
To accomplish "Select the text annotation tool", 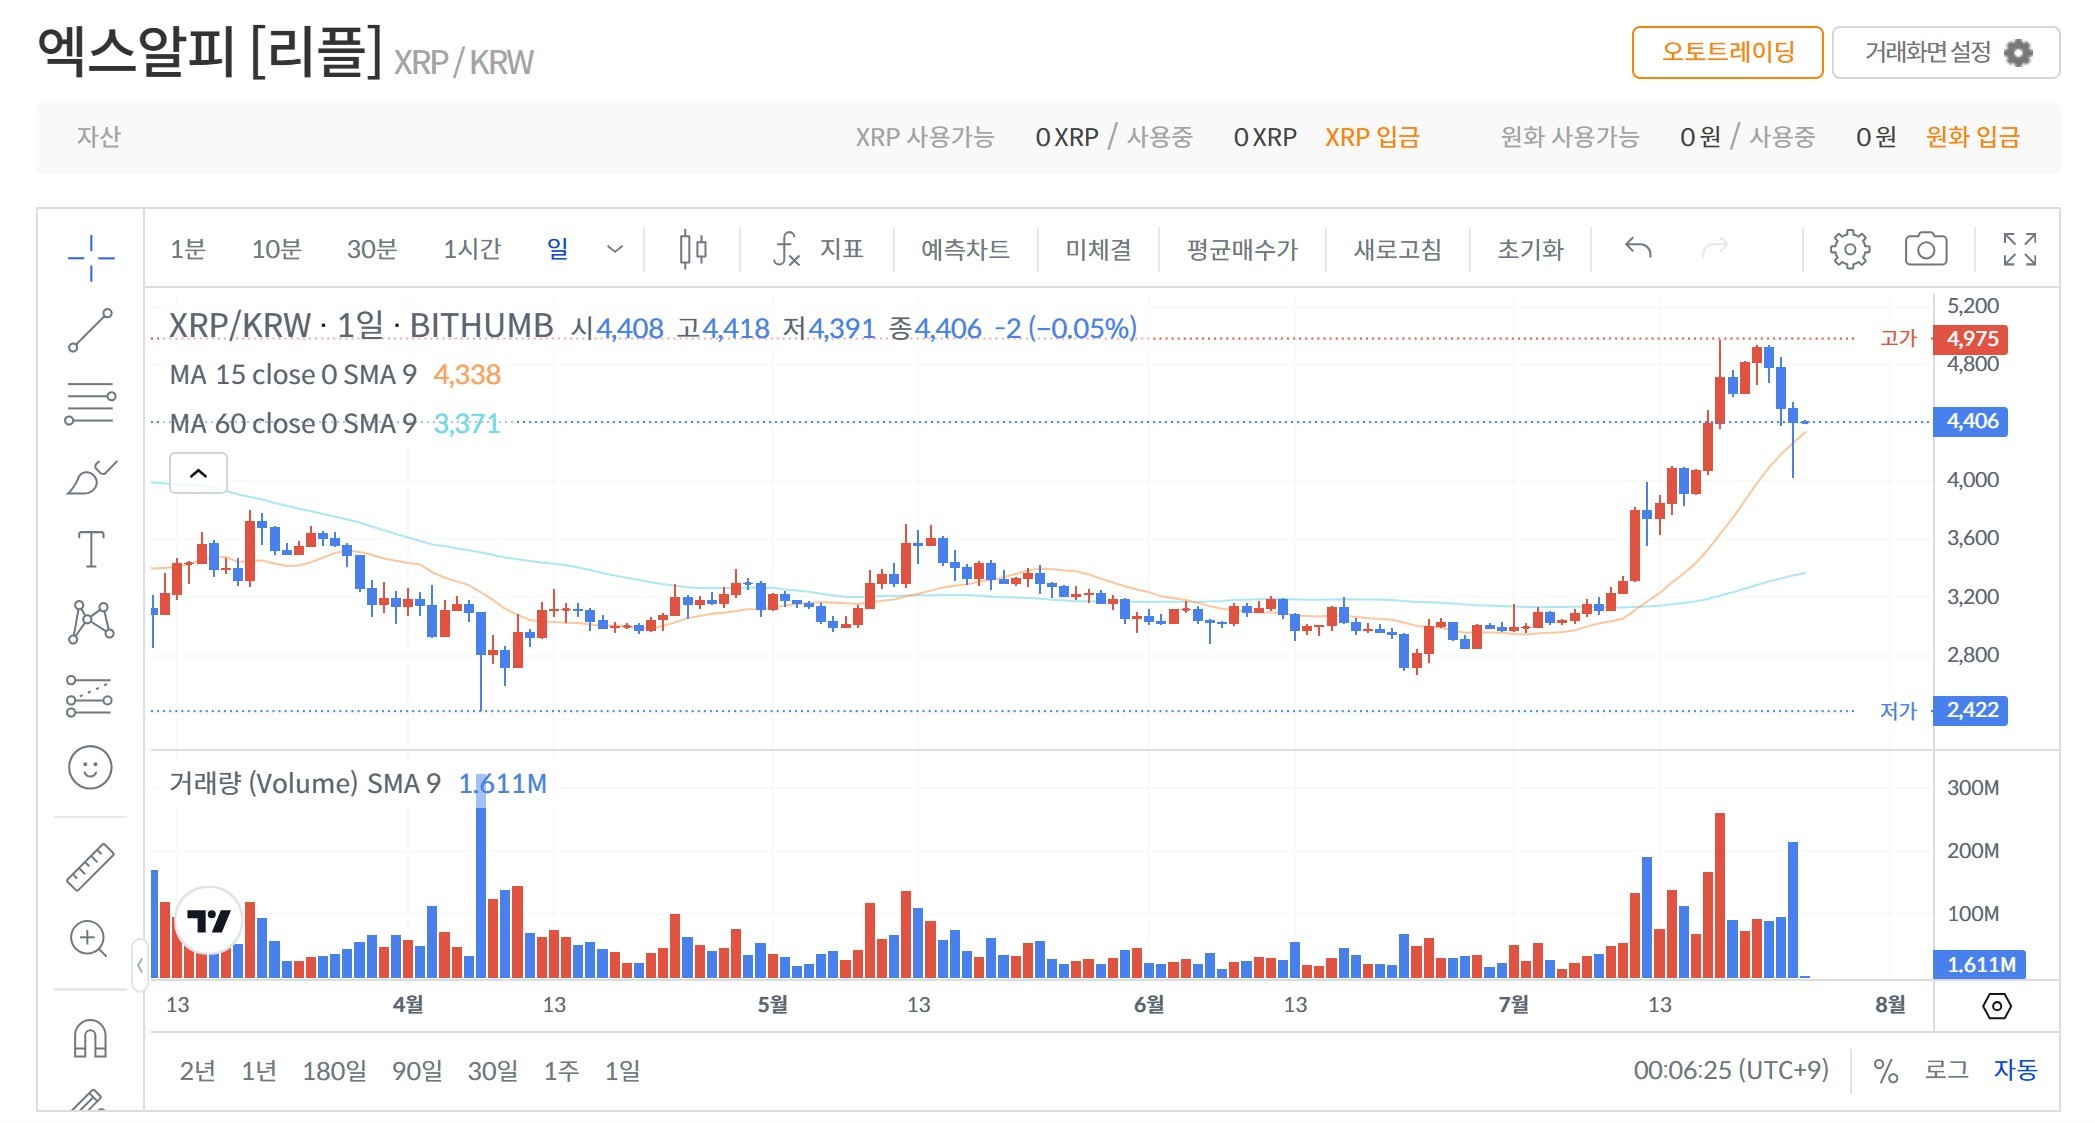I will 90,549.
